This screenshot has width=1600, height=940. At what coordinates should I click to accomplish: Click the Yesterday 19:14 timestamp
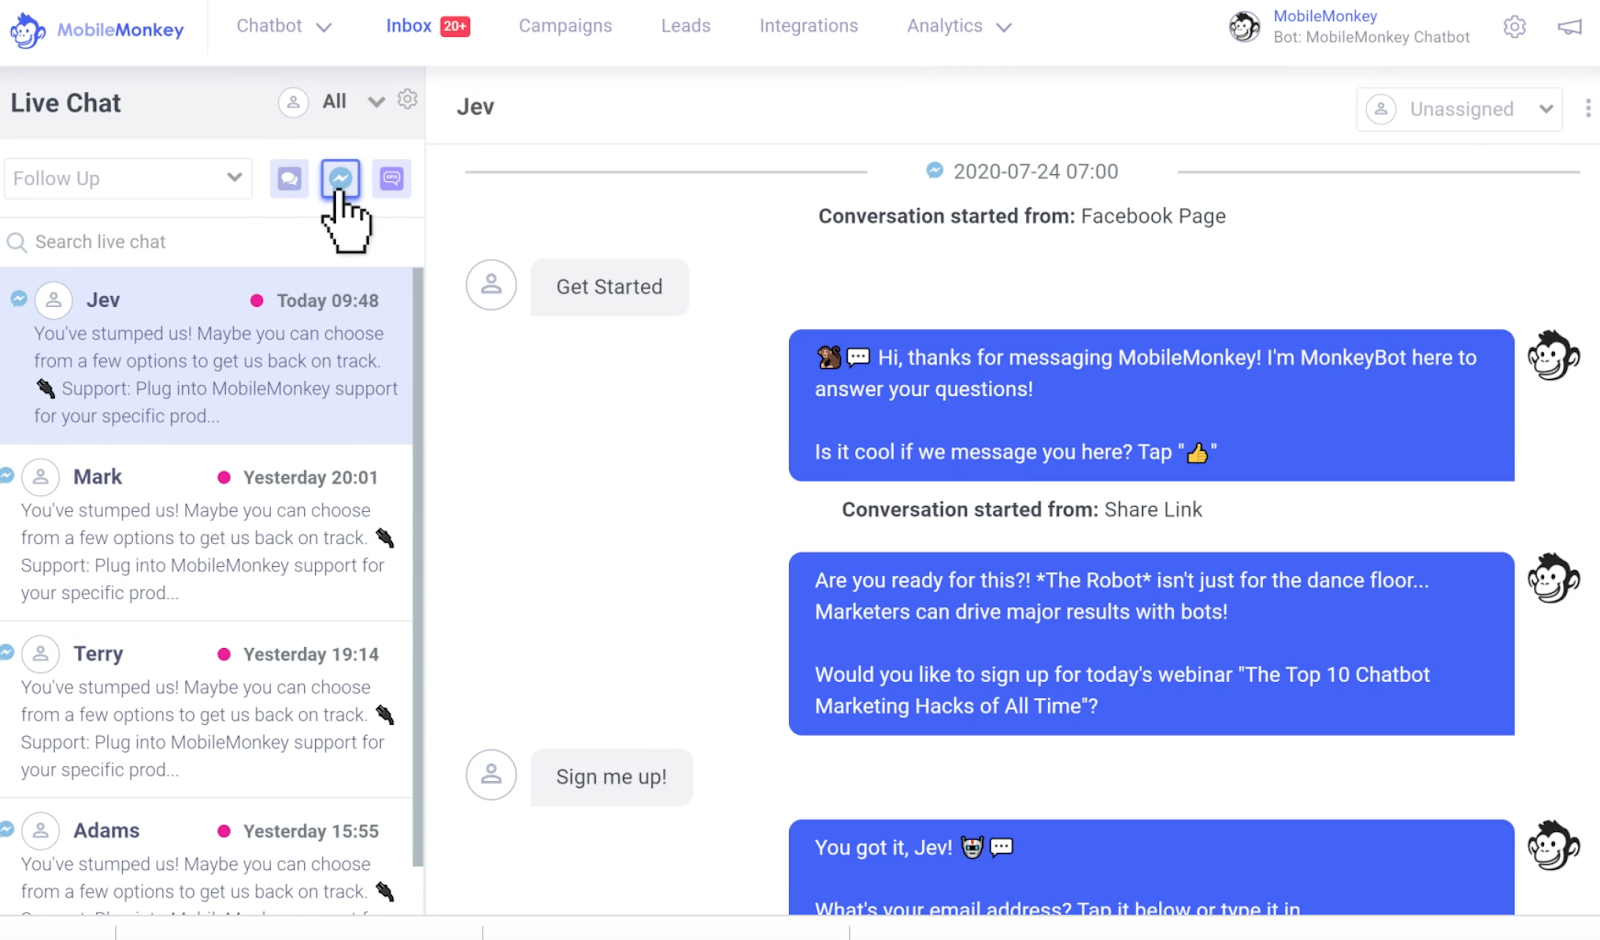[x=311, y=654]
